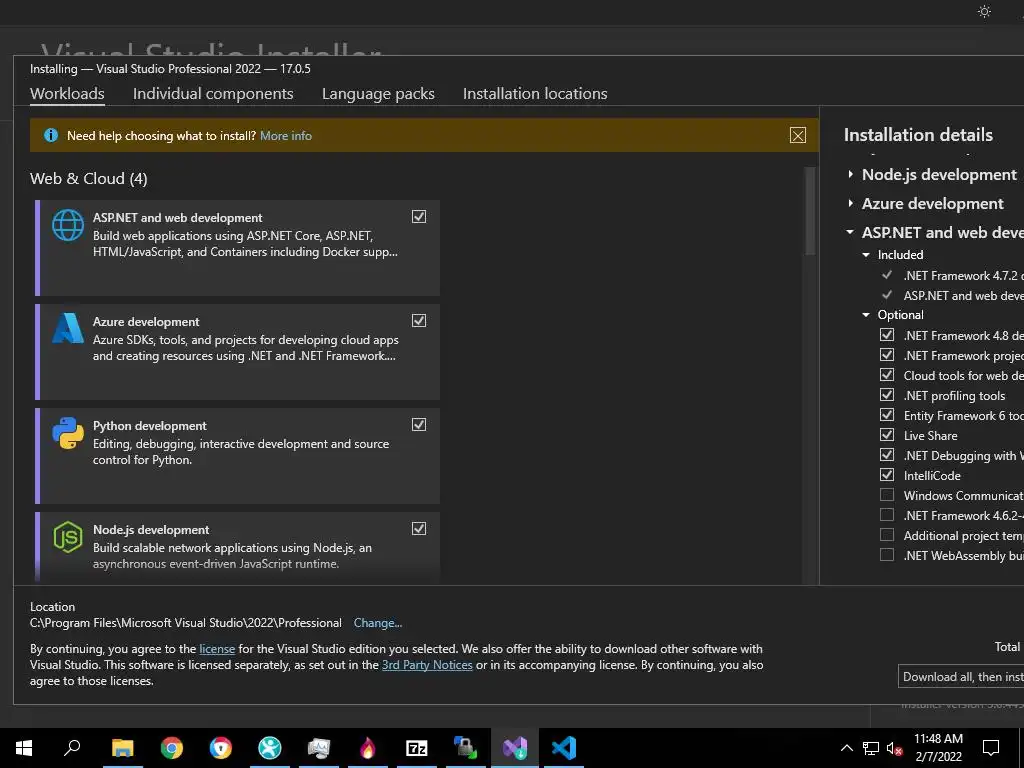Image resolution: width=1024 pixels, height=768 pixels.
Task: Switch to the Workloads tab
Action: [x=67, y=93]
